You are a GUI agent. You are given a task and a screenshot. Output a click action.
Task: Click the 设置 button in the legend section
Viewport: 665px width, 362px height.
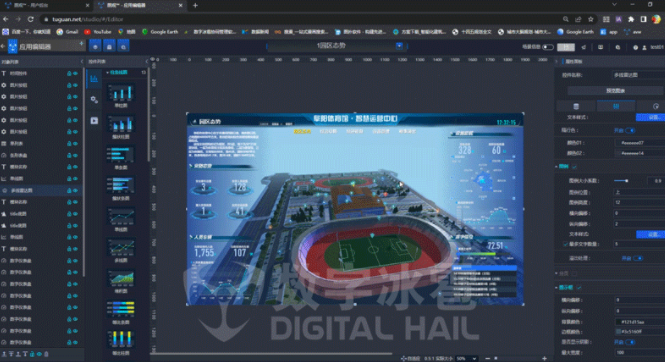(651, 234)
